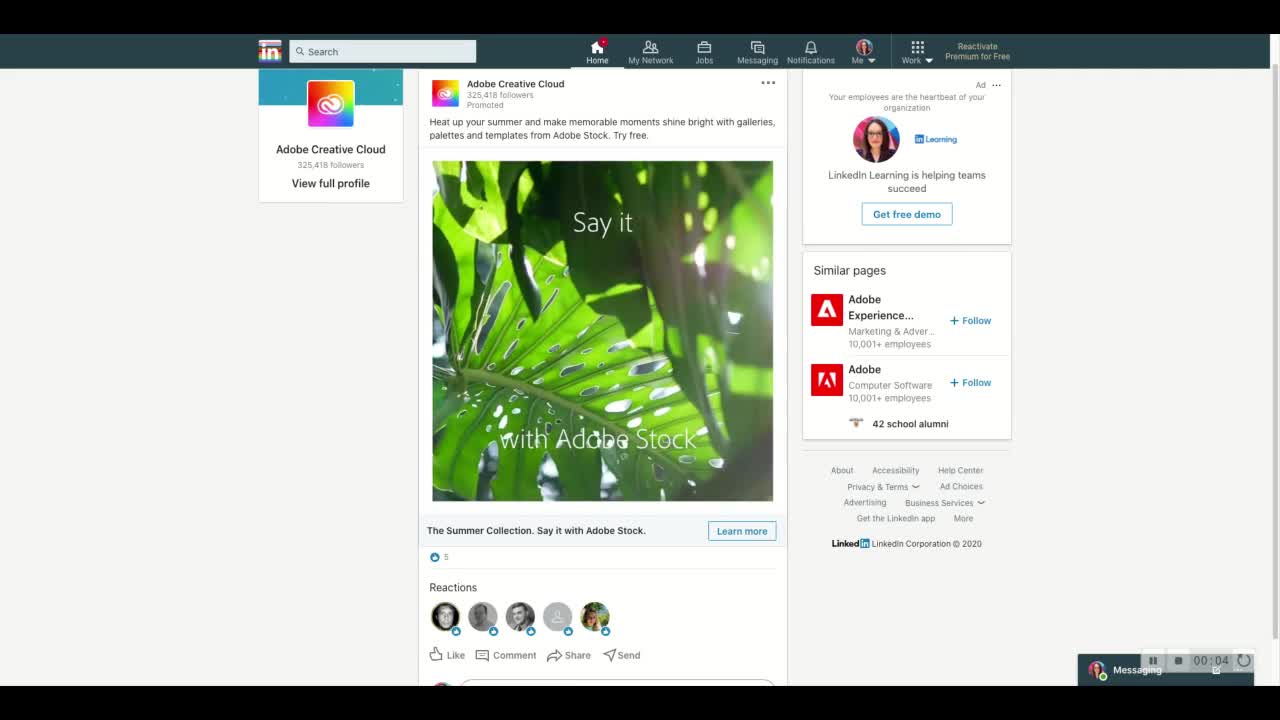Open the Ad Choices footer link

point(961,487)
